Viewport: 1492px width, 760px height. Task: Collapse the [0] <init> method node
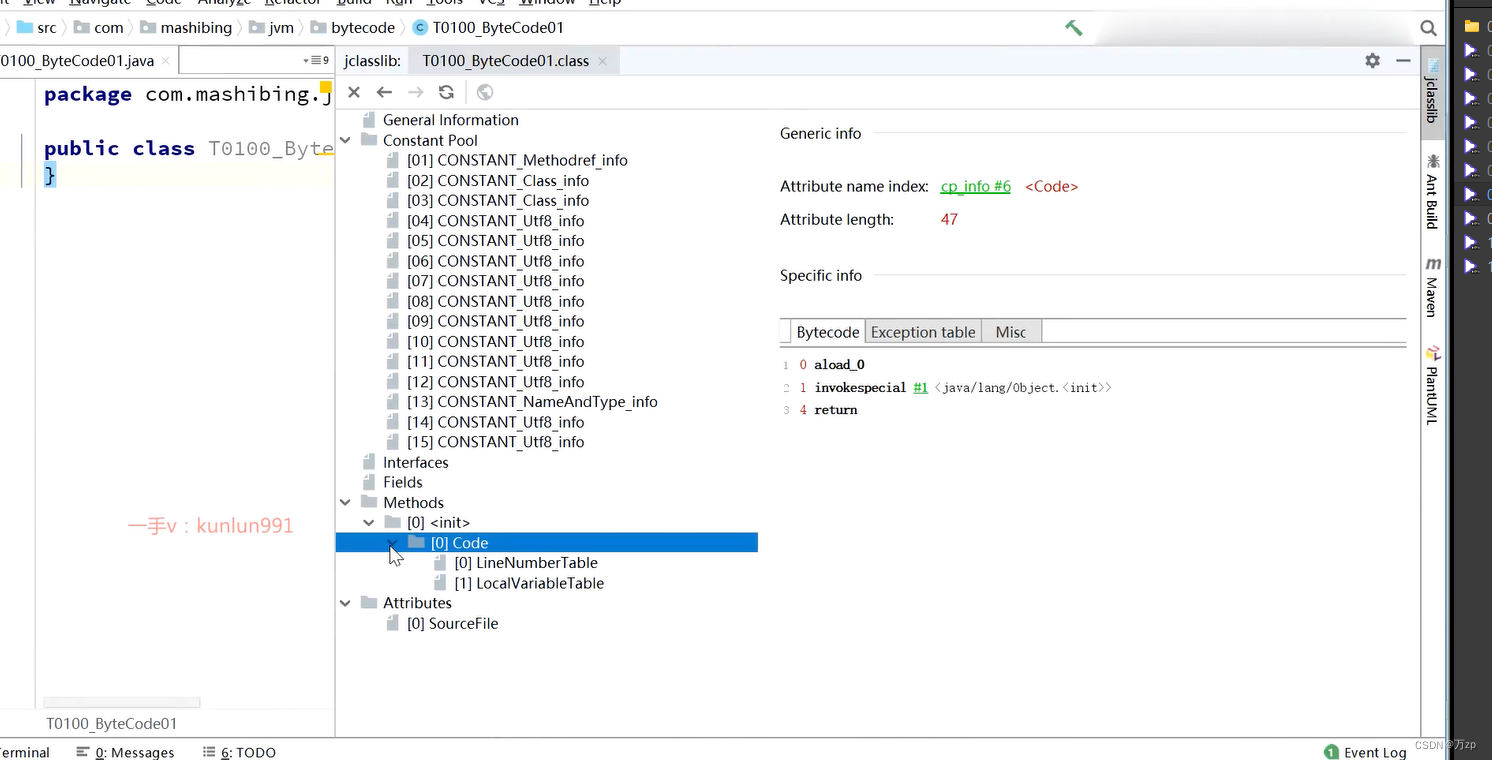369,523
